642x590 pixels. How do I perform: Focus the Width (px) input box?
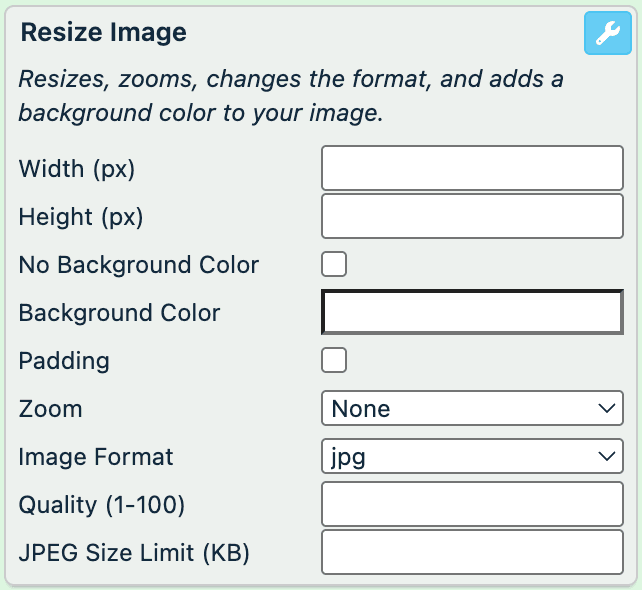tap(472, 168)
